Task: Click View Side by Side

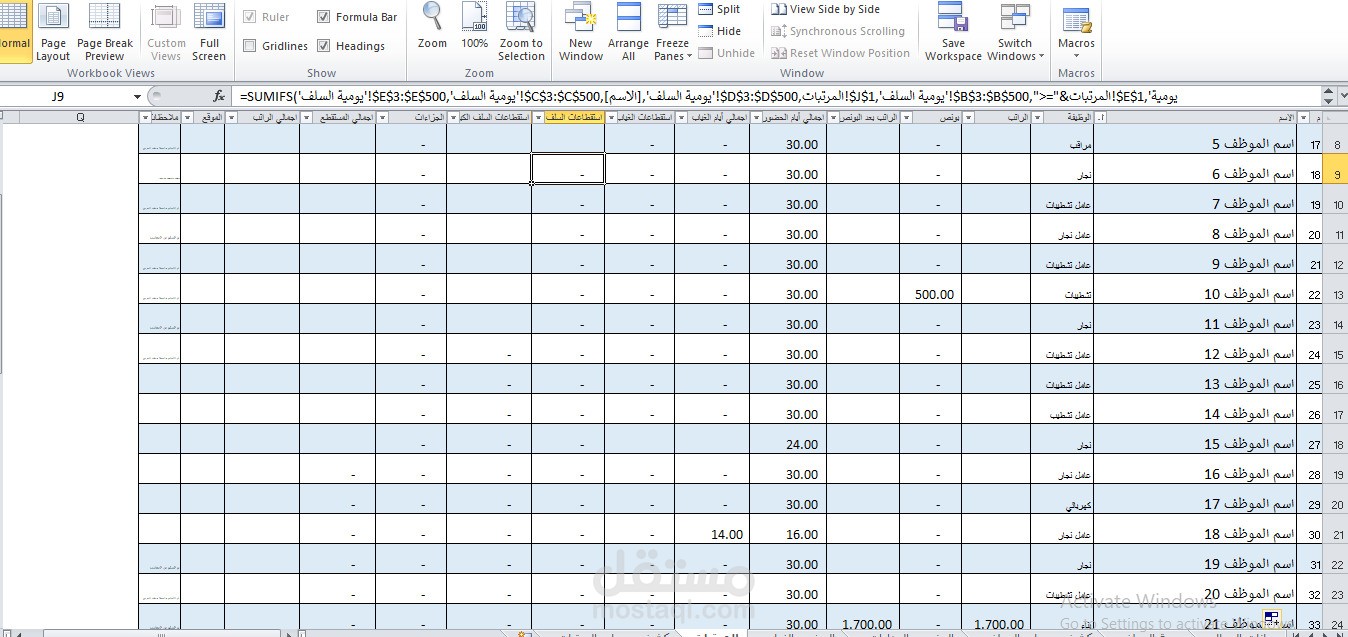Action: [x=825, y=9]
